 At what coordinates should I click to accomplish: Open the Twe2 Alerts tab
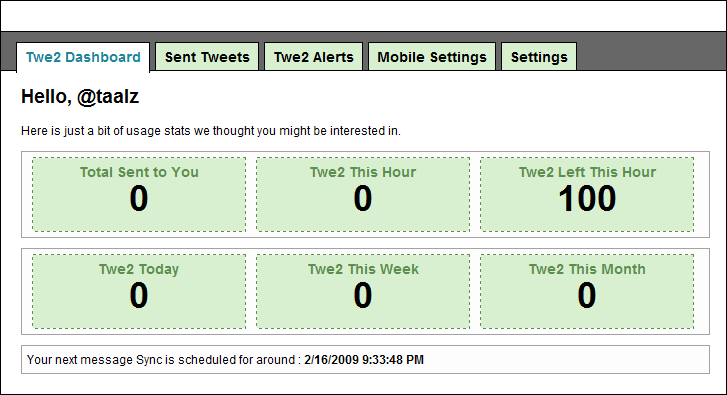(x=313, y=57)
